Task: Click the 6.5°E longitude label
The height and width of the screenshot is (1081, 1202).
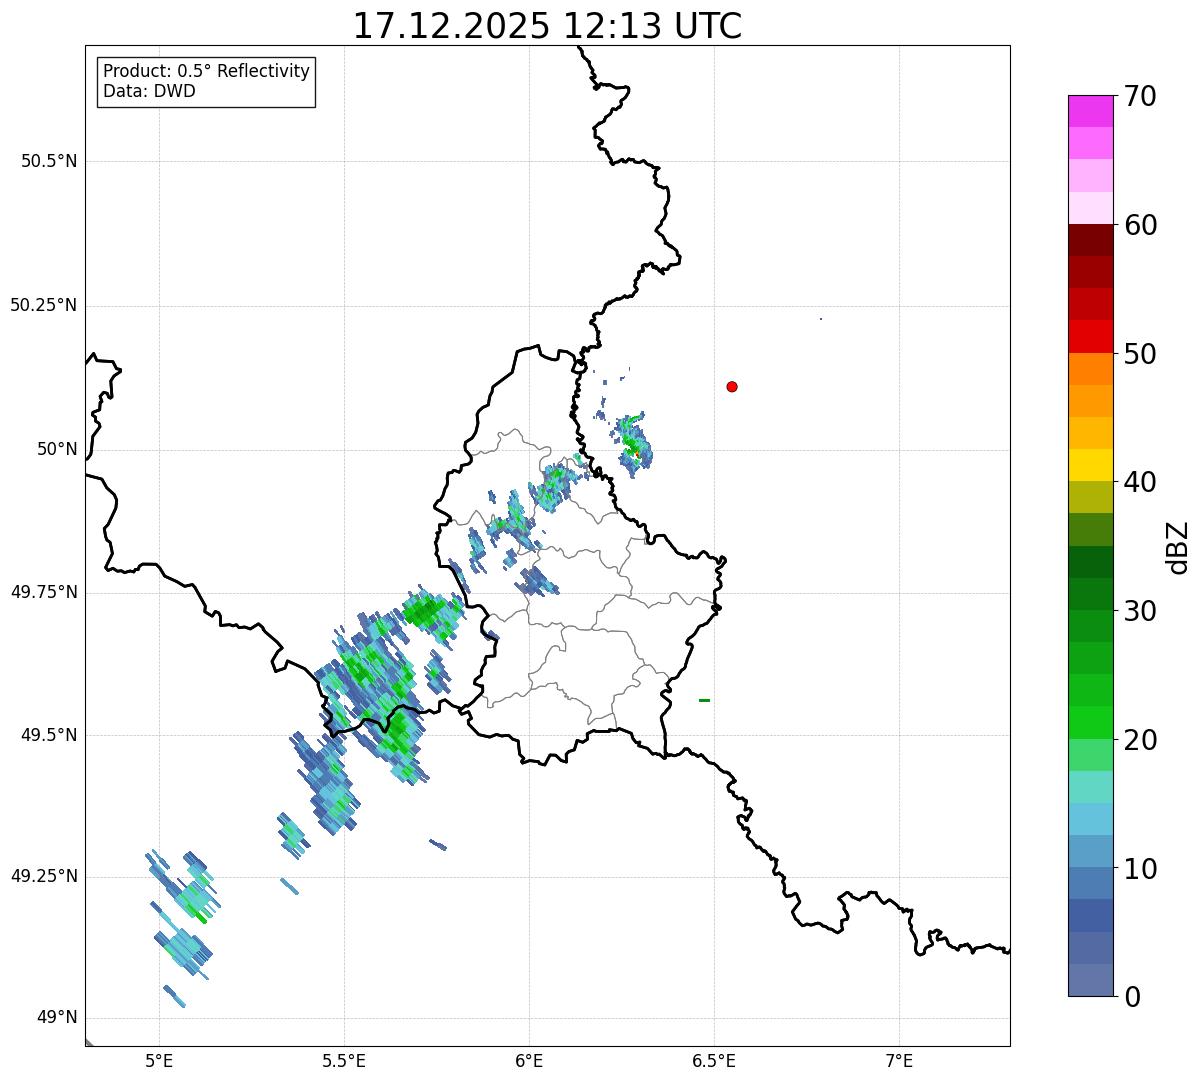Action: tap(714, 1060)
